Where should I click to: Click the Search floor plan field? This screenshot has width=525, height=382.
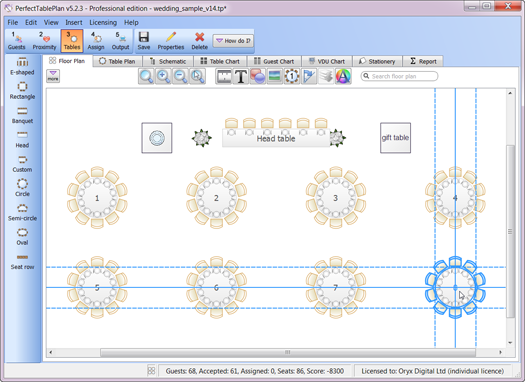(x=399, y=76)
